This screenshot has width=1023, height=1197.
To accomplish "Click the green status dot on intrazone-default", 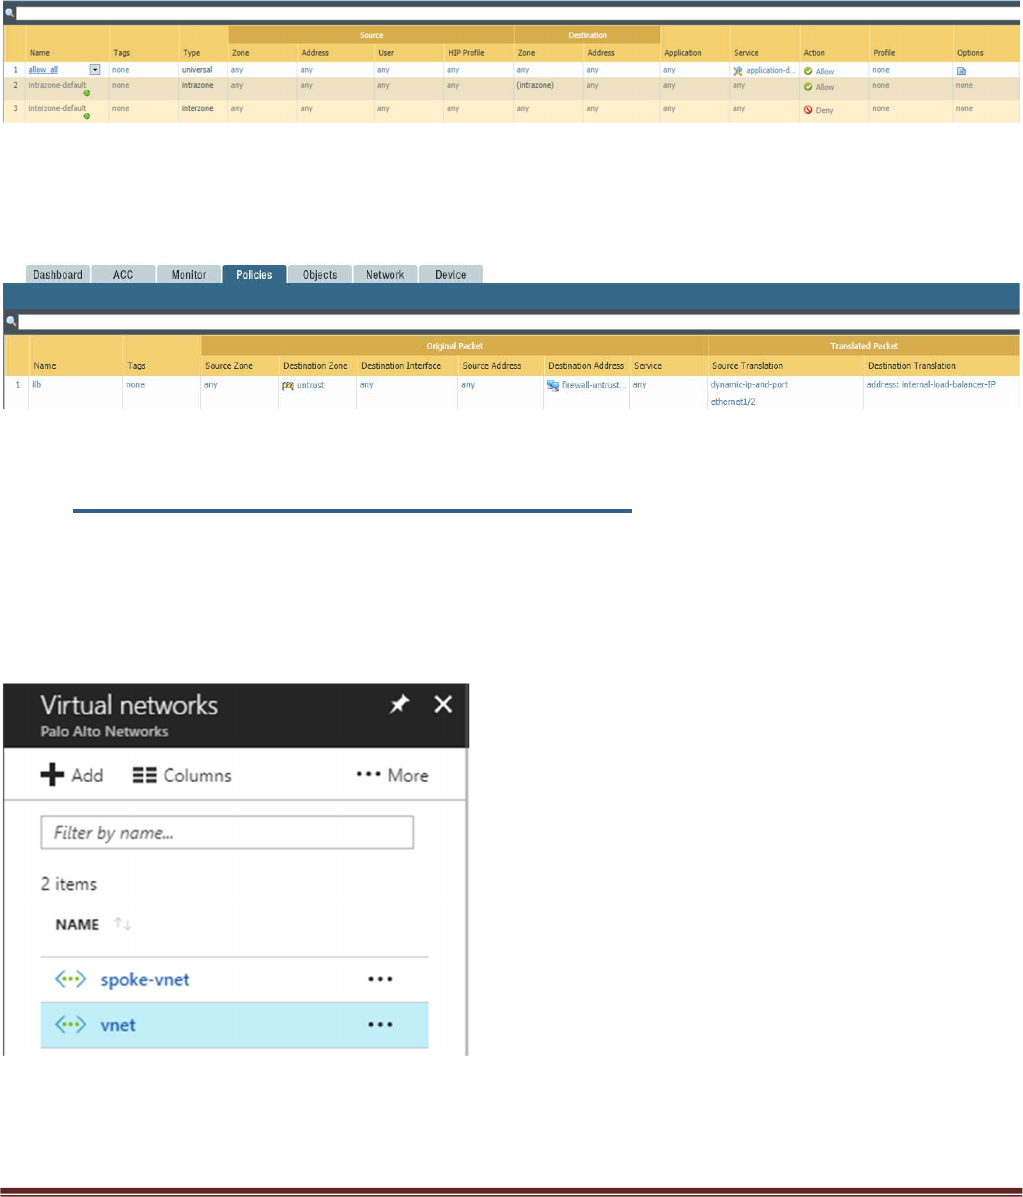I will (86, 93).
